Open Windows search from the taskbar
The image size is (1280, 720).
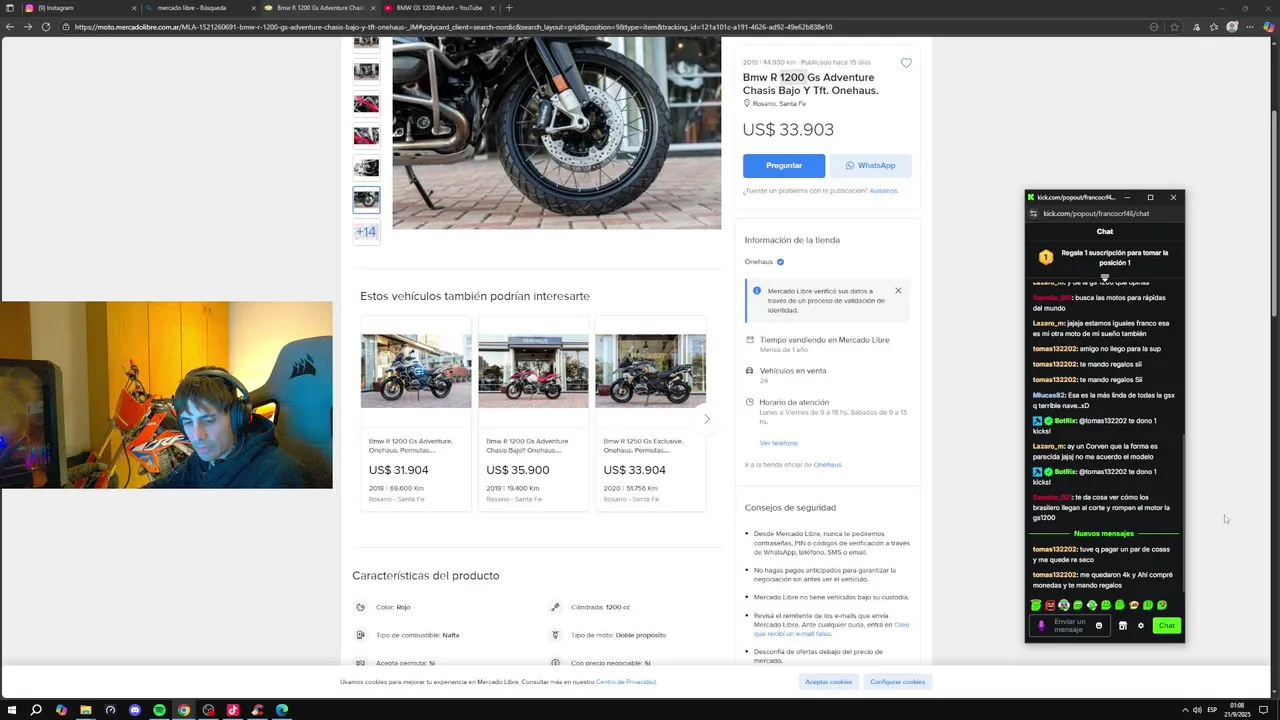pos(36,710)
